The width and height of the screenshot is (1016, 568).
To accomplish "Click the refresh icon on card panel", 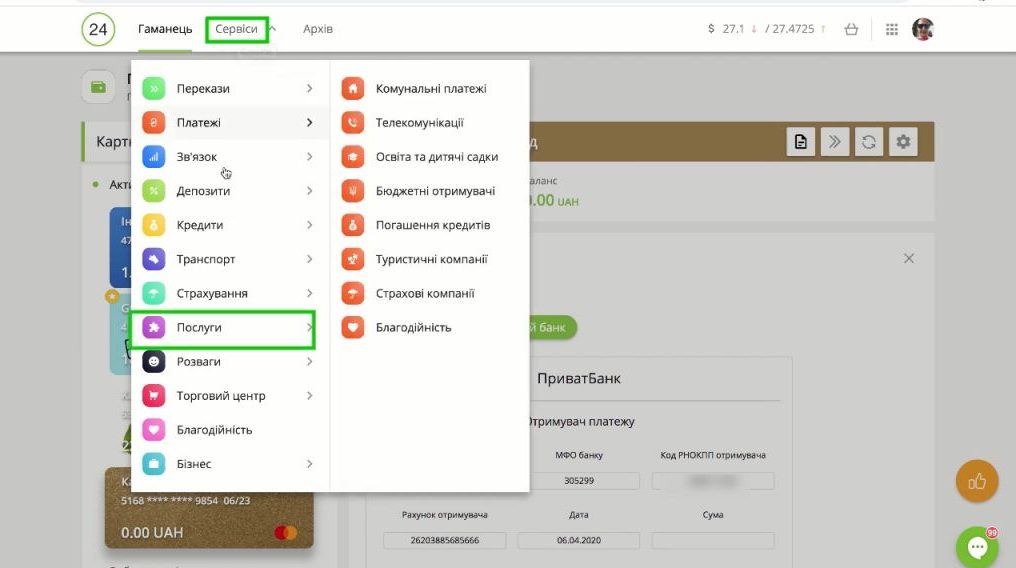I will pos(869,142).
